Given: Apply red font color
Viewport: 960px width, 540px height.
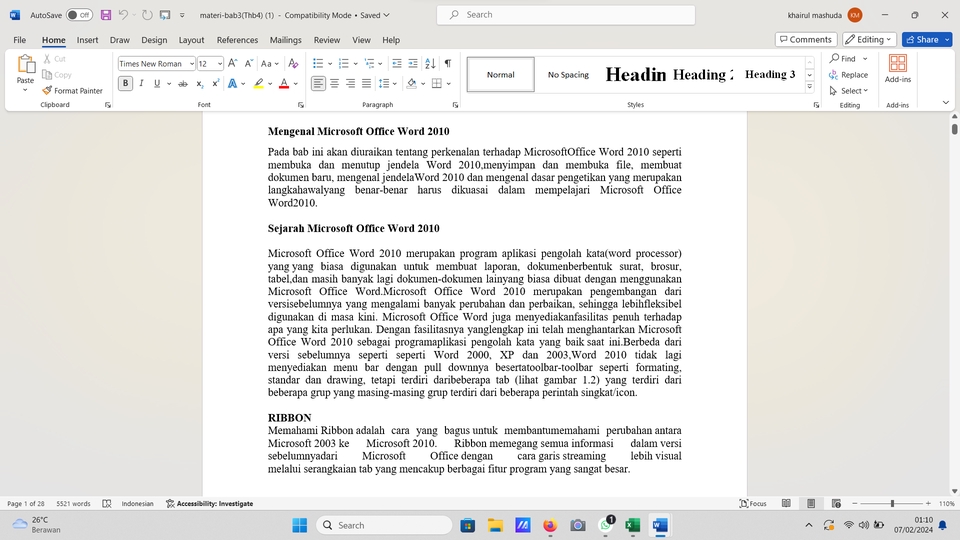Looking at the screenshot, I should (x=284, y=83).
